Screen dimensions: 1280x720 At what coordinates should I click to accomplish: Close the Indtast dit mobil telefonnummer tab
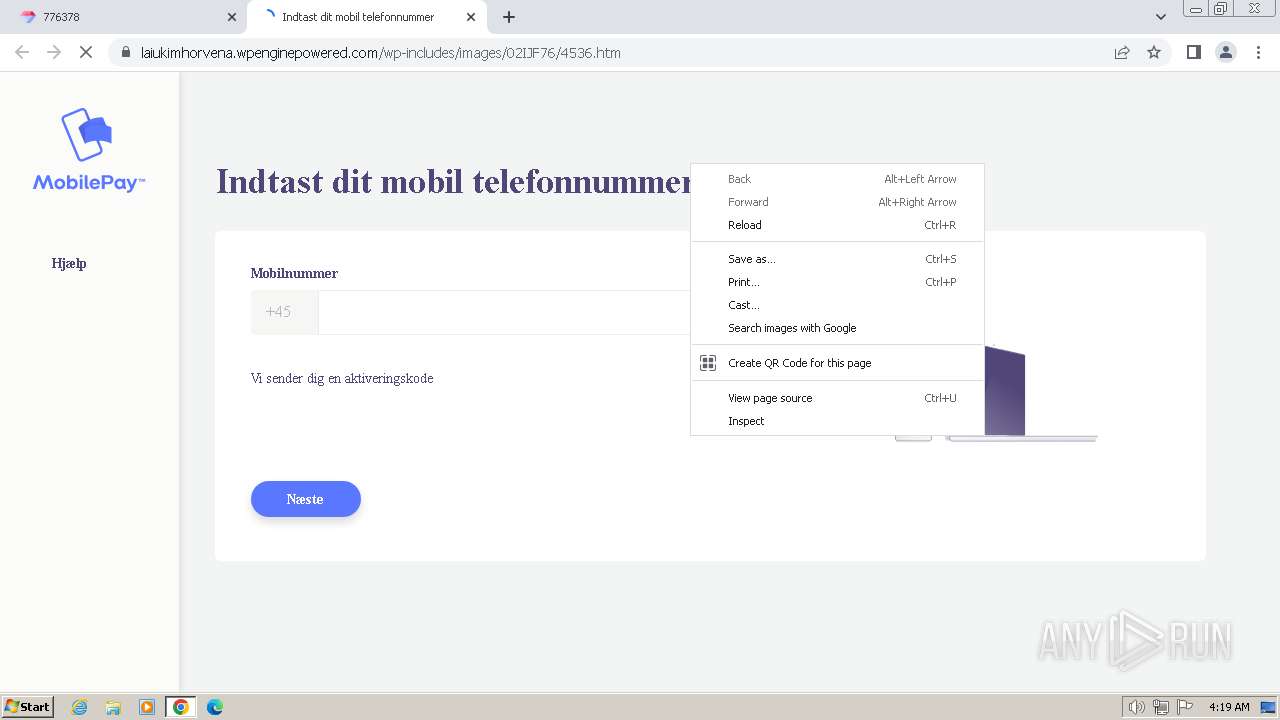(471, 17)
